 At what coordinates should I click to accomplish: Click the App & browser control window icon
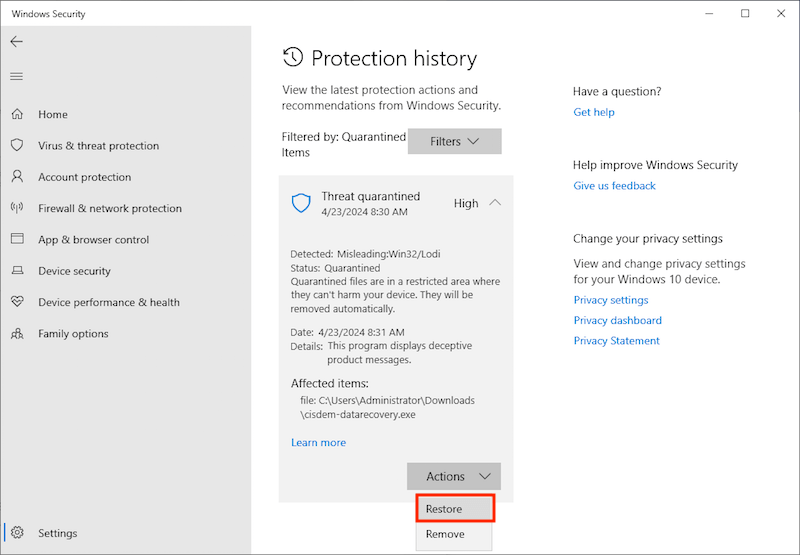coord(17,239)
